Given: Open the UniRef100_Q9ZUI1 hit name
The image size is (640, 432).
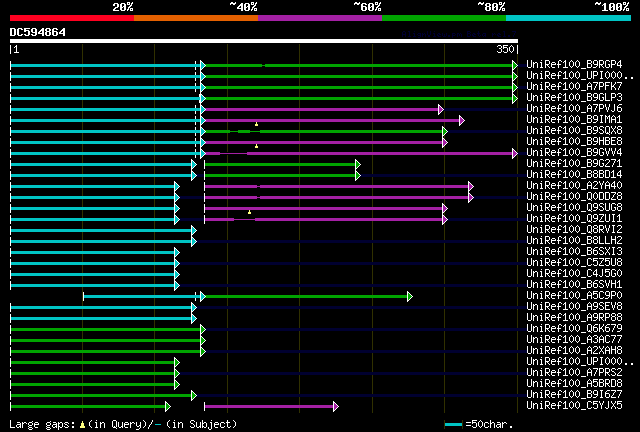Looking at the screenshot, I should 574,218.
